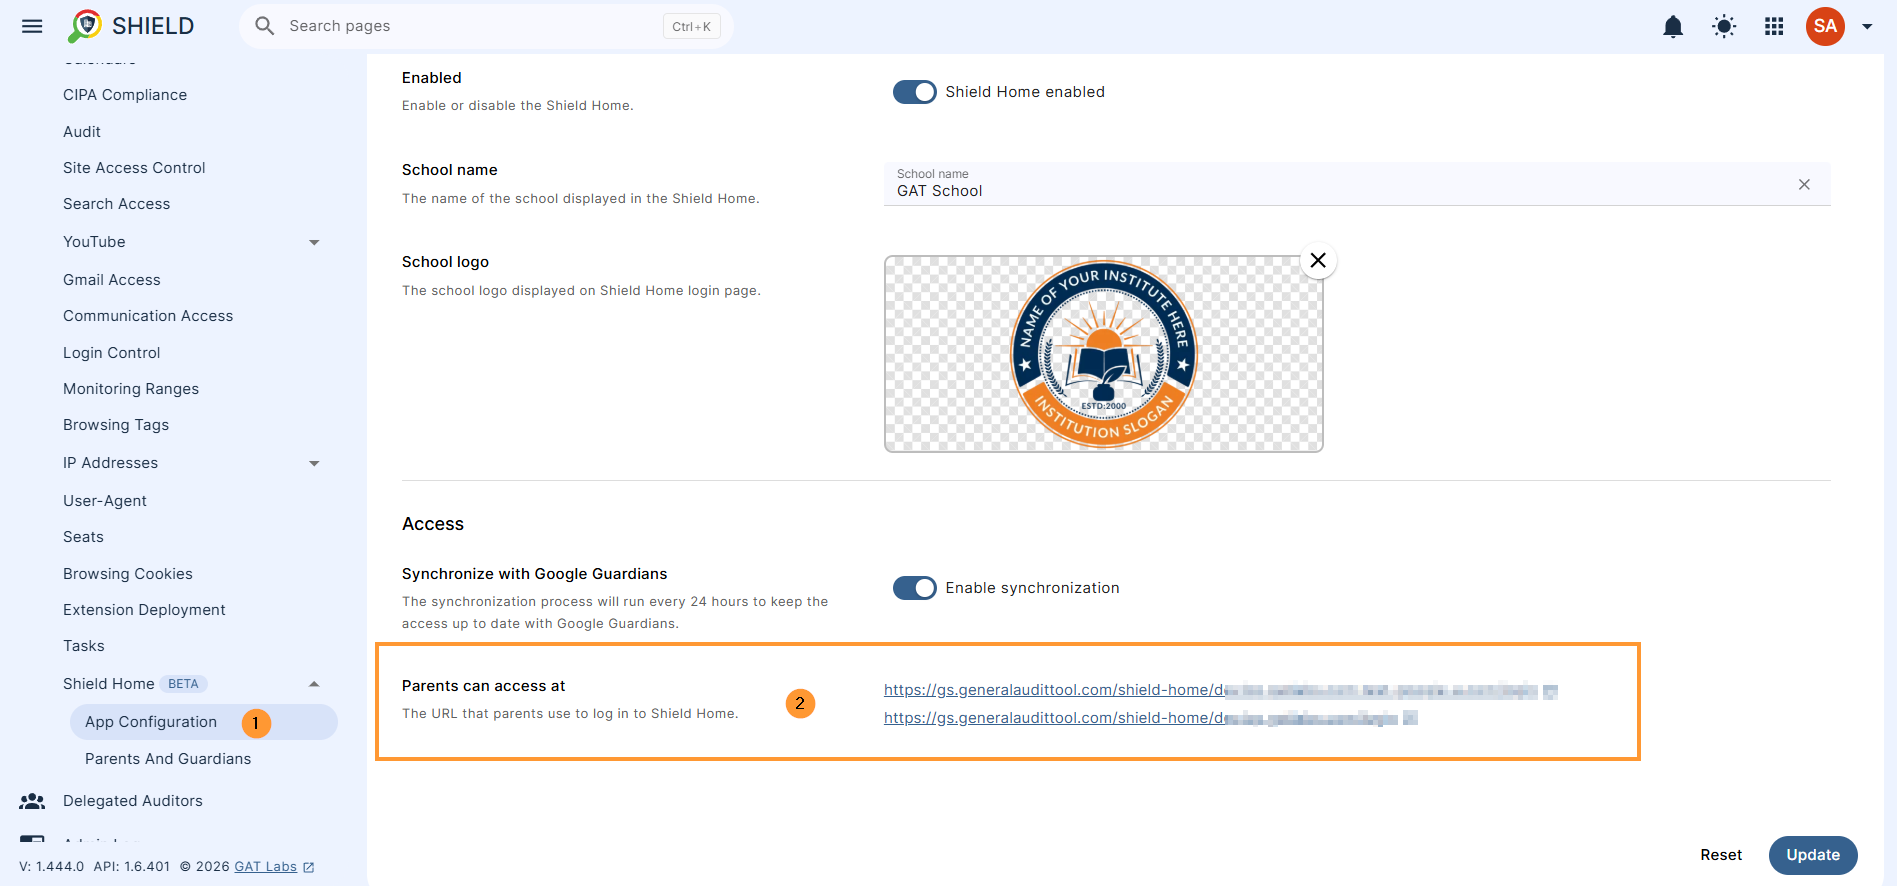
Task: Open Site Access Control
Action: pyautogui.click(x=134, y=168)
